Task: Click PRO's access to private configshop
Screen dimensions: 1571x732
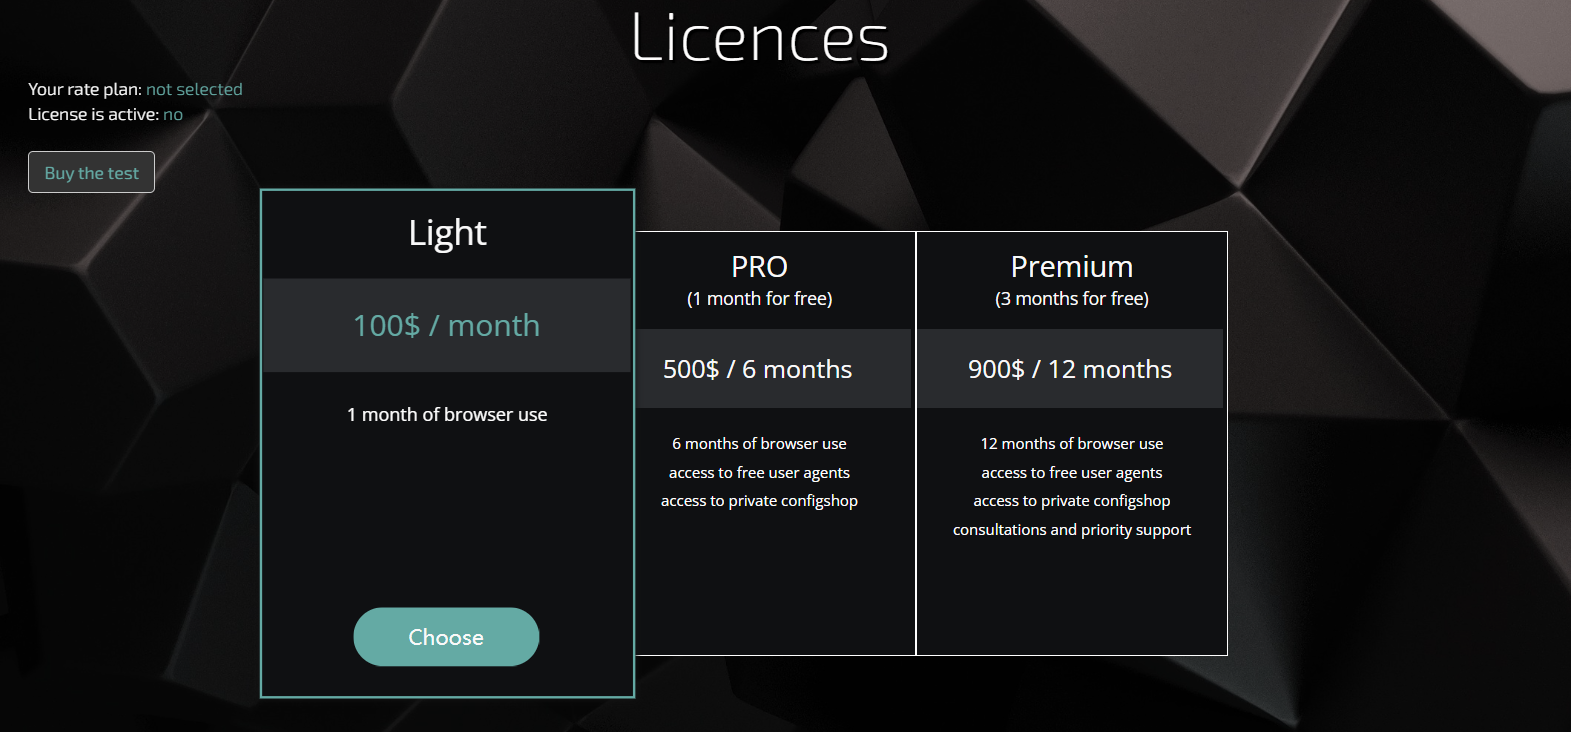Action: [x=759, y=501]
